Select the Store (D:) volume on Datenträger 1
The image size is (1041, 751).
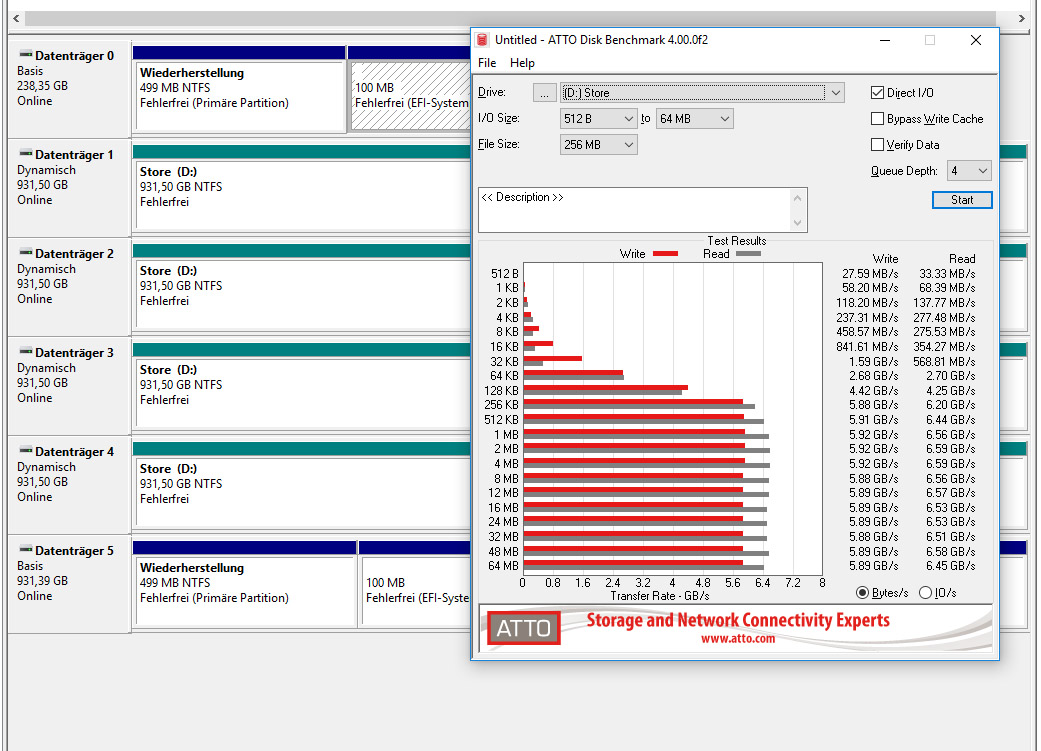point(303,195)
